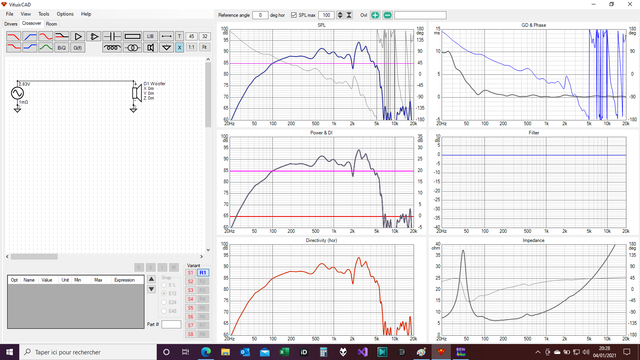The width and height of the screenshot is (640, 360).
Task: Click the SPL max value field
Action: tap(326, 15)
